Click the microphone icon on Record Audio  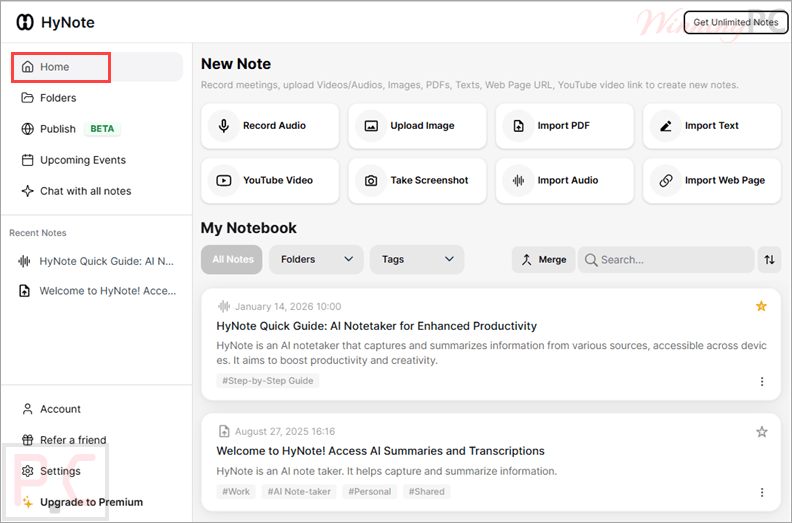pos(224,126)
